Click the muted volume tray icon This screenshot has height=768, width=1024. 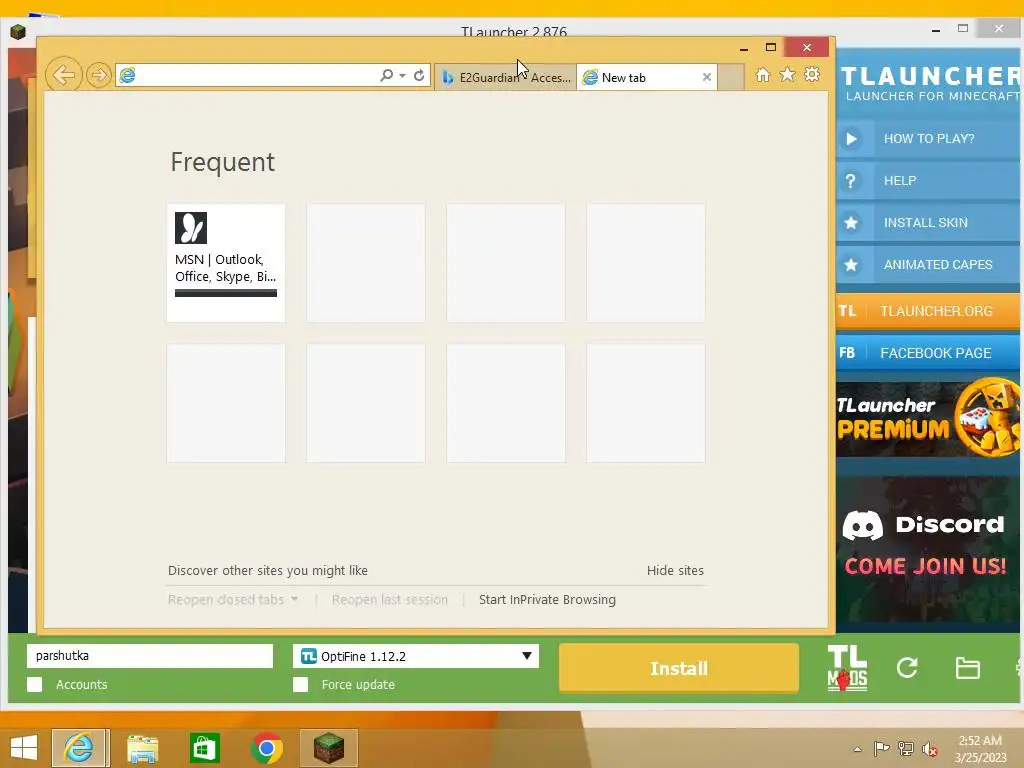pos(930,749)
